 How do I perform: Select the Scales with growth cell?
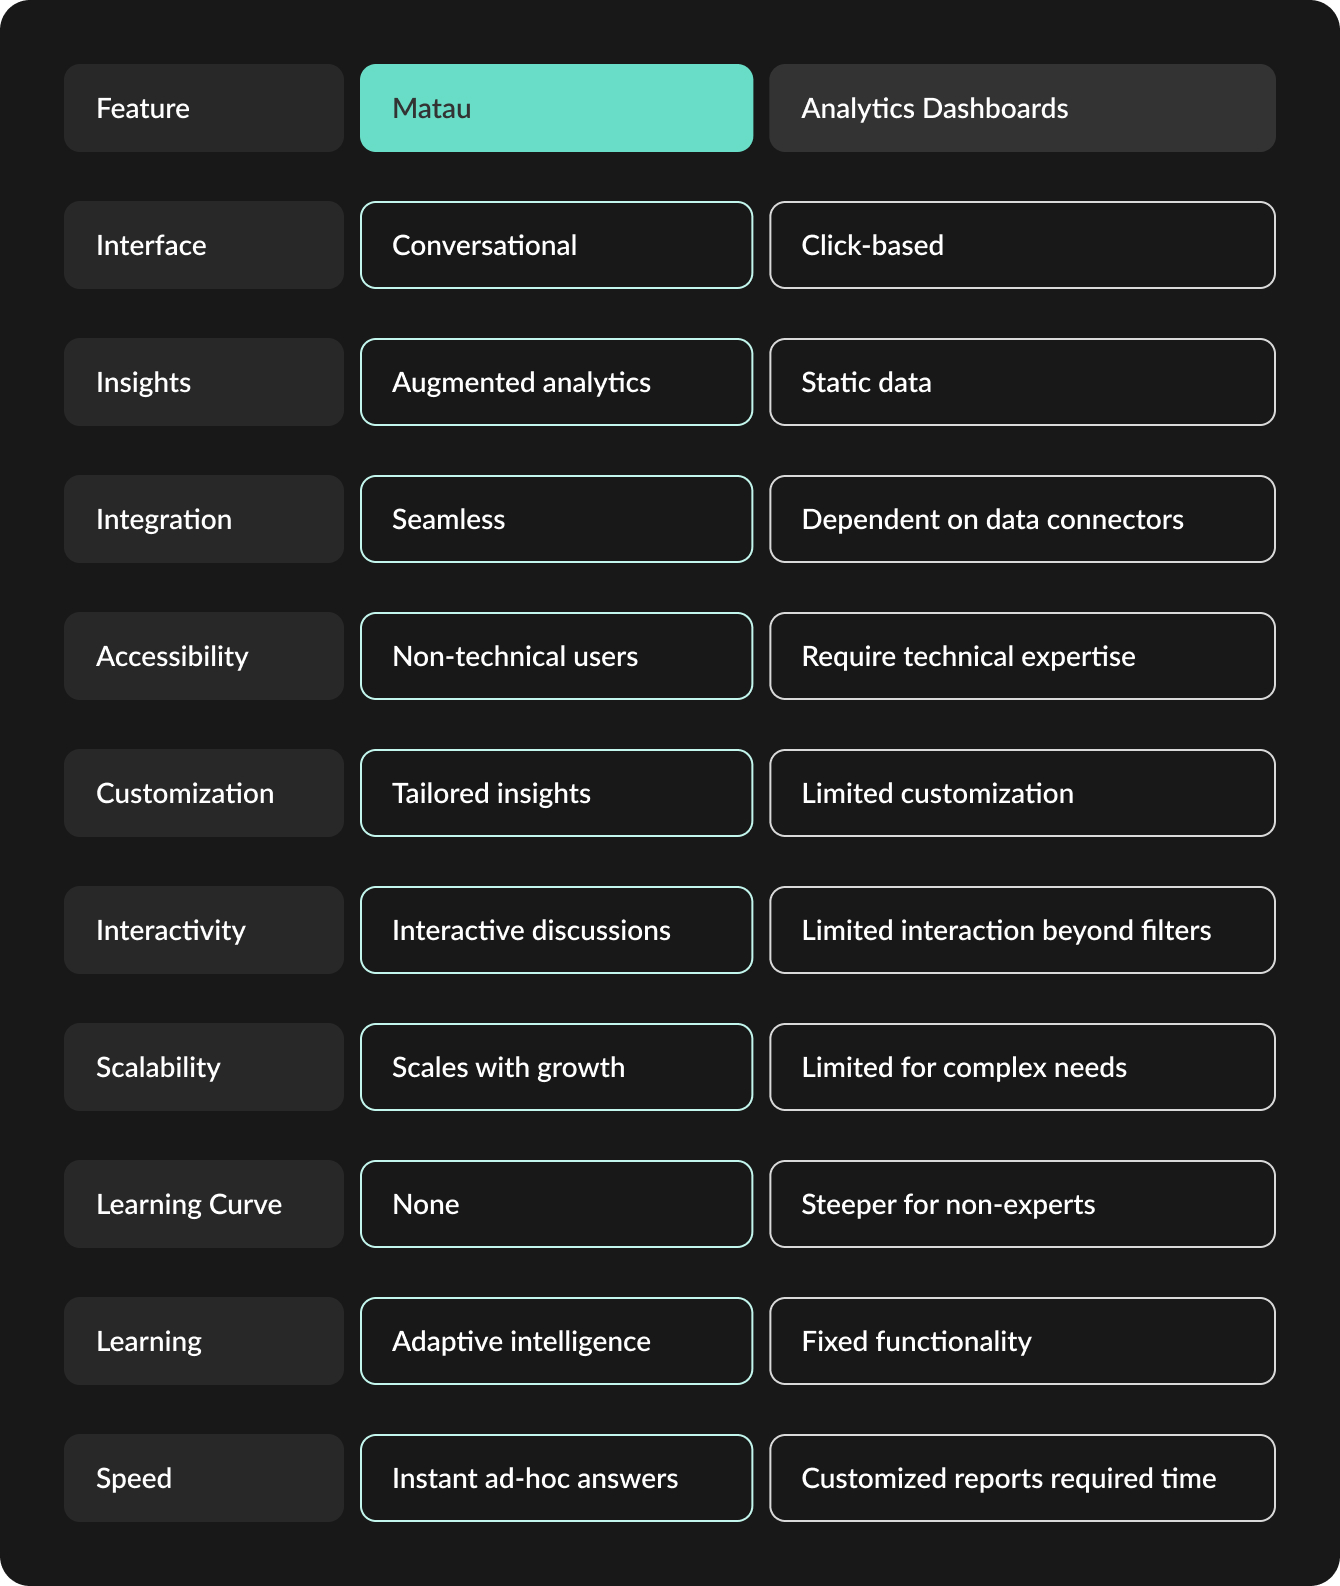(556, 1067)
